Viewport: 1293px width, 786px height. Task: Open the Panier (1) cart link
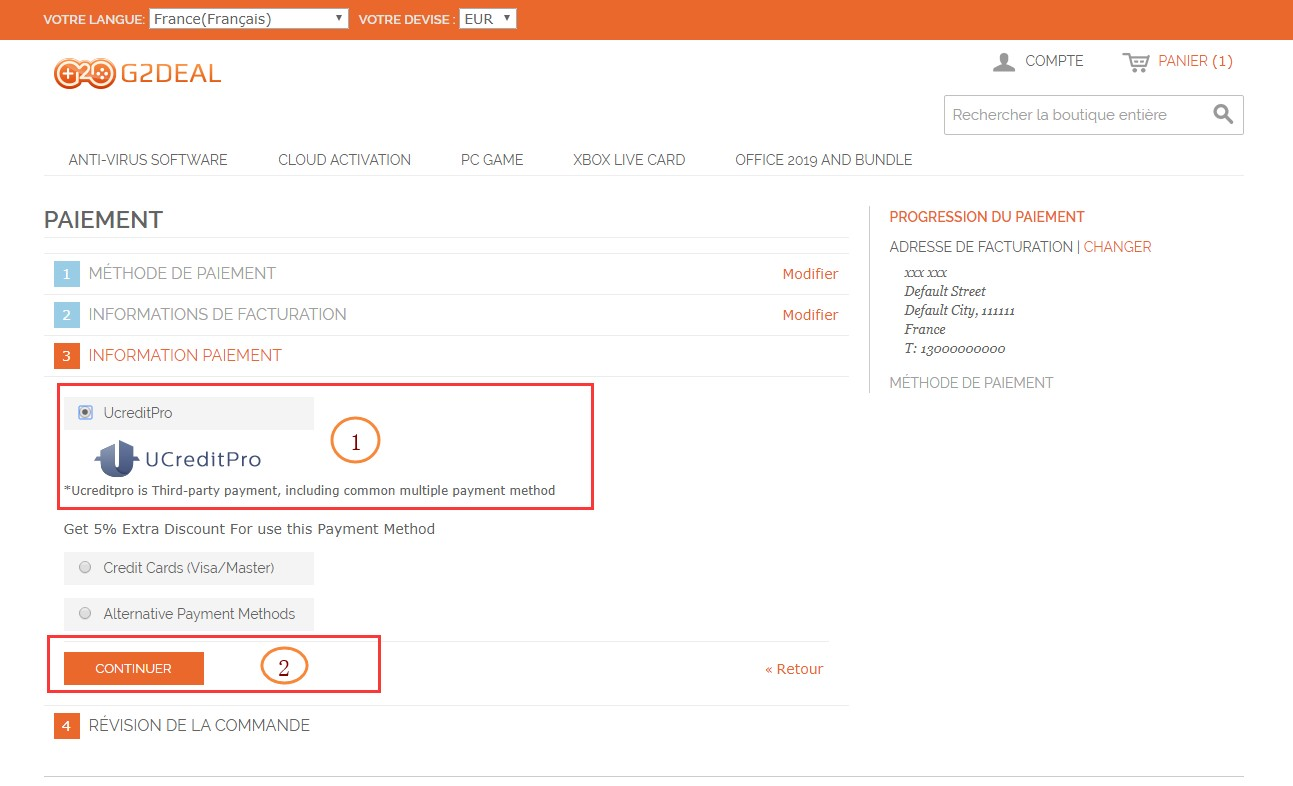coord(1195,62)
